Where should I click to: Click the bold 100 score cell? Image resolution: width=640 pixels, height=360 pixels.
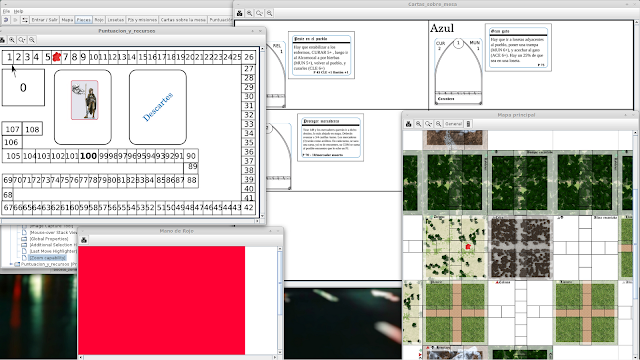(x=88, y=156)
